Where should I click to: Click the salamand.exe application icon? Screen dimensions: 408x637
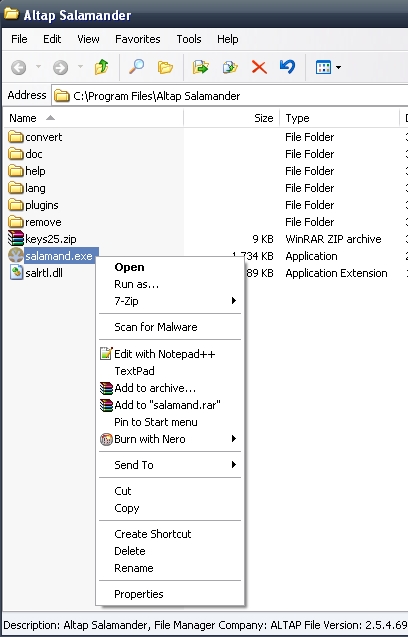pos(16,256)
